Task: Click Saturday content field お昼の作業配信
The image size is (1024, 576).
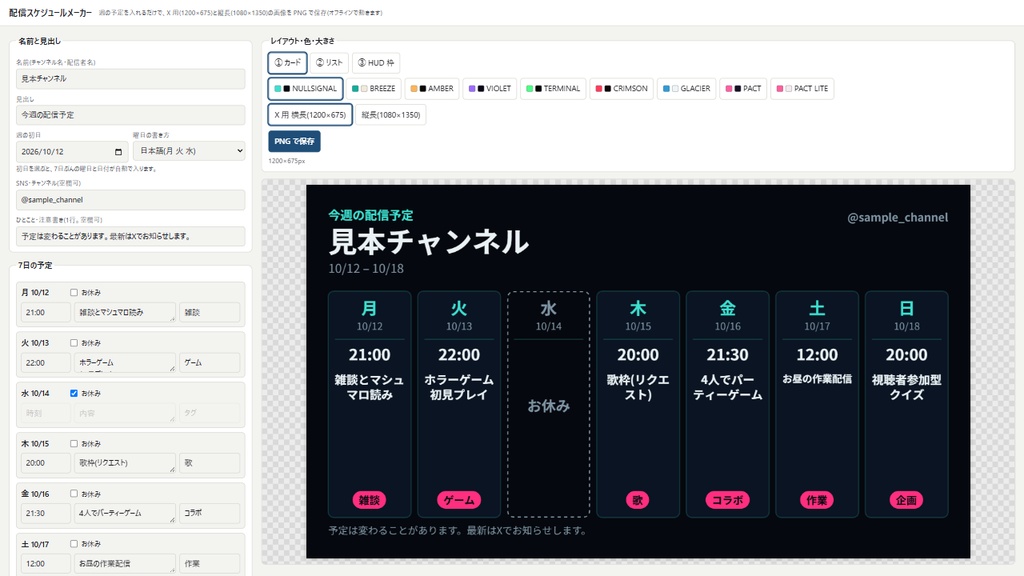Action: [x=125, y=564]
